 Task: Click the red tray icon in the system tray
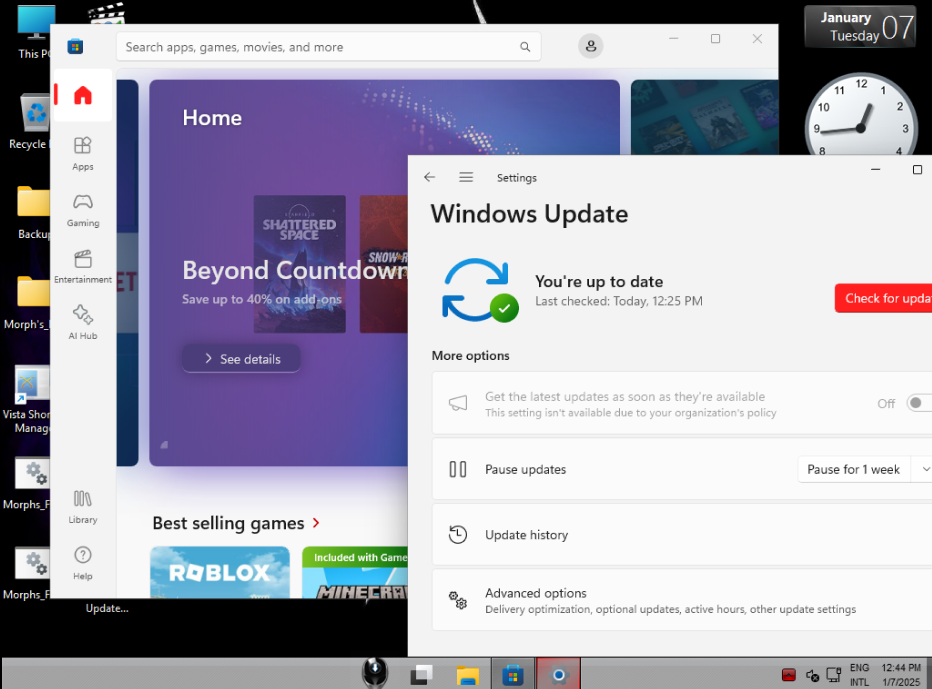(789, 675)
